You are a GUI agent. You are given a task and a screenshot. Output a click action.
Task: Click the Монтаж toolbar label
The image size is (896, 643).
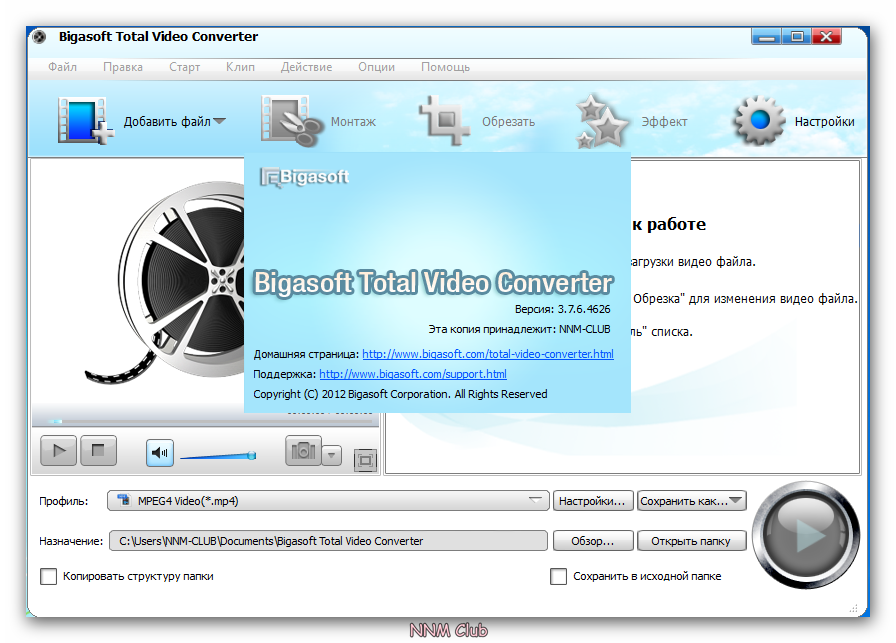point(353,122)
